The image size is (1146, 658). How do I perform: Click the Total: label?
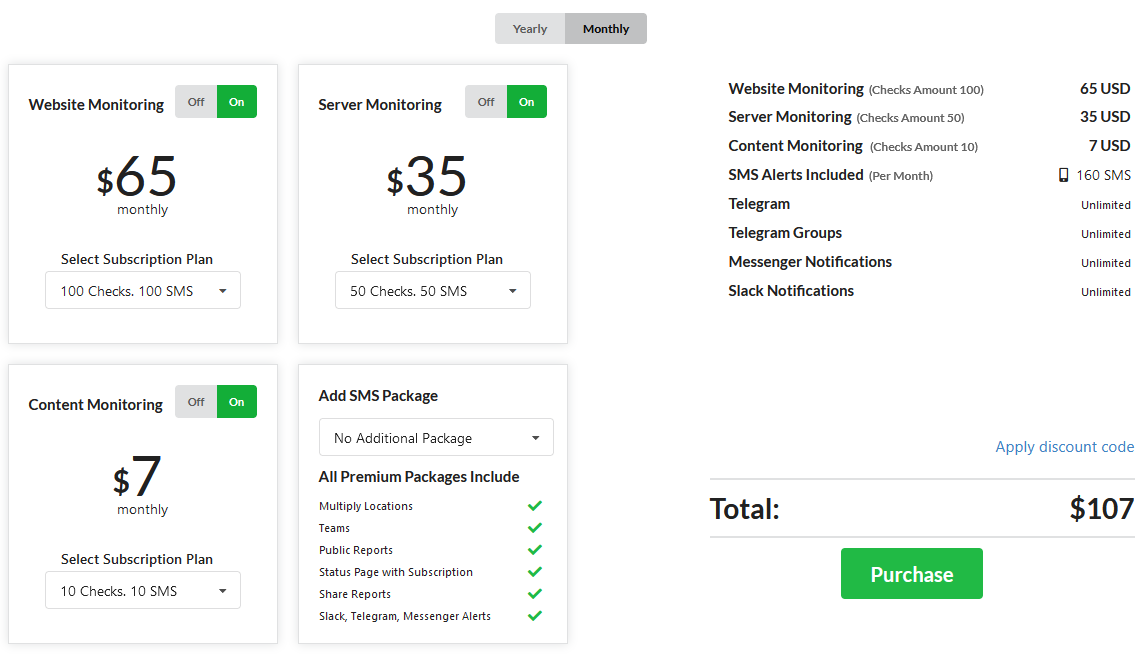(745, 508)
